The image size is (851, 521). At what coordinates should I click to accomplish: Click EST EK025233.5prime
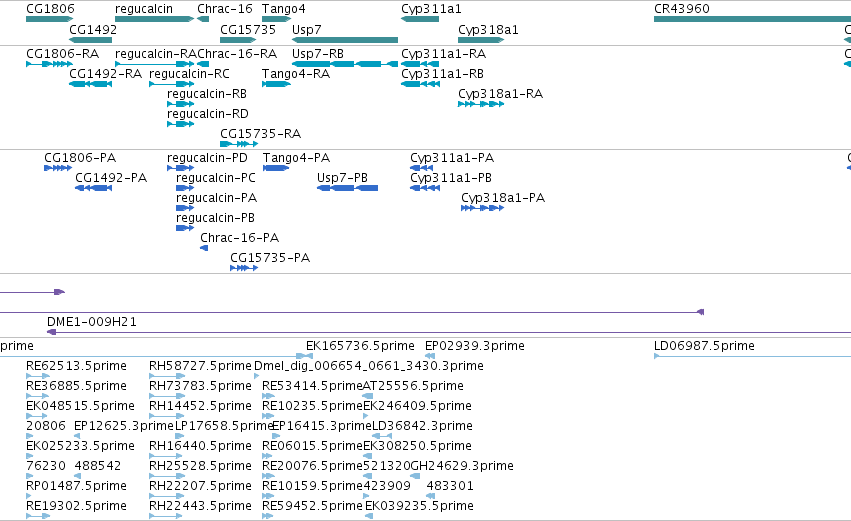coord(80,446)
